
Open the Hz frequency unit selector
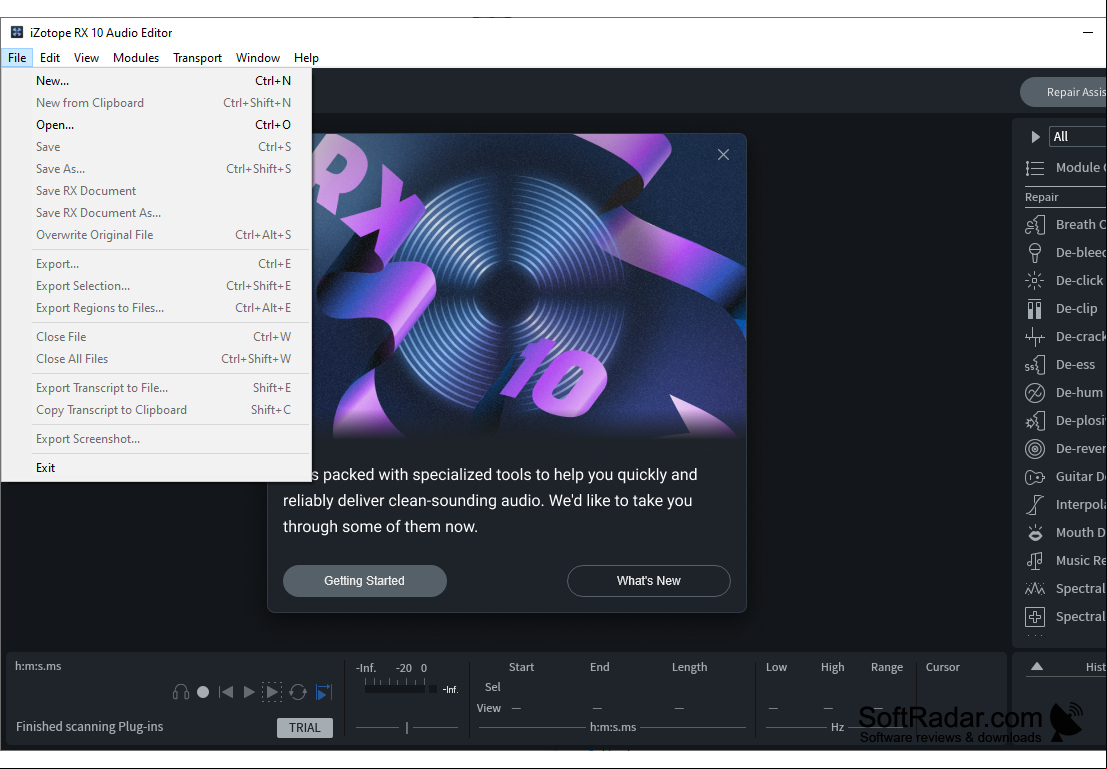tap(837, 727)
